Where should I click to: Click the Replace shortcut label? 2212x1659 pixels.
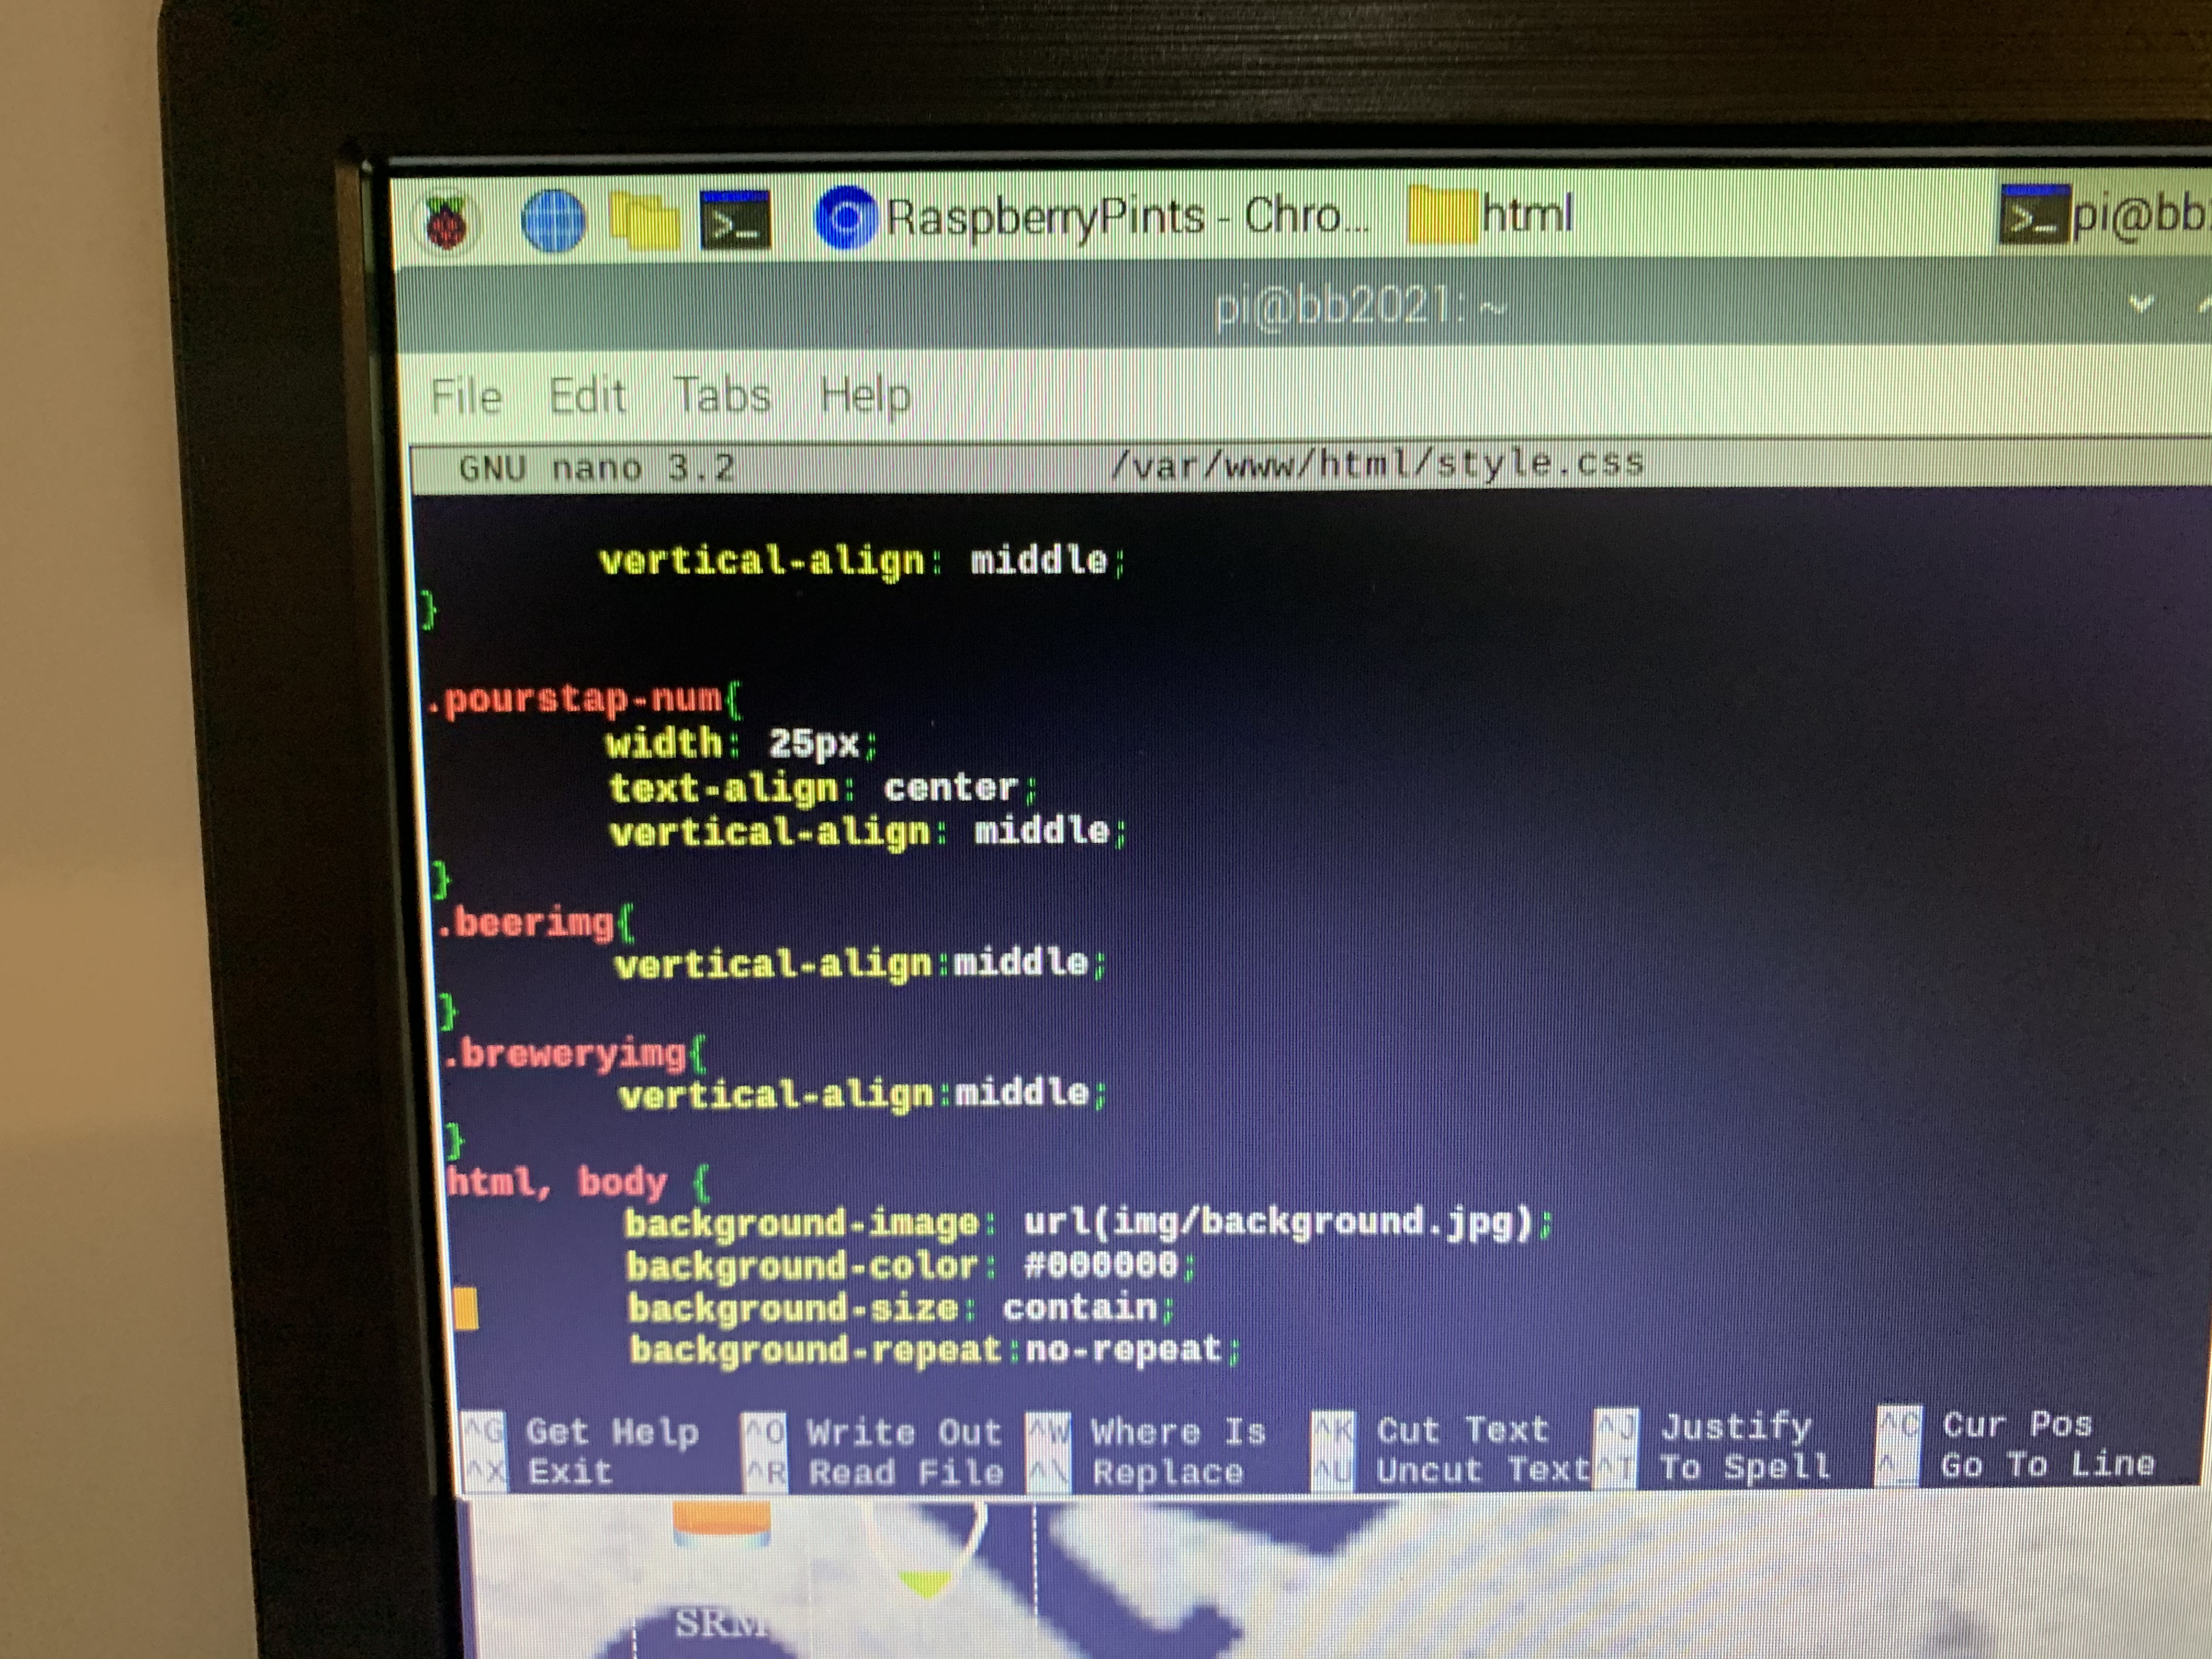[x=1168, y=1472]
